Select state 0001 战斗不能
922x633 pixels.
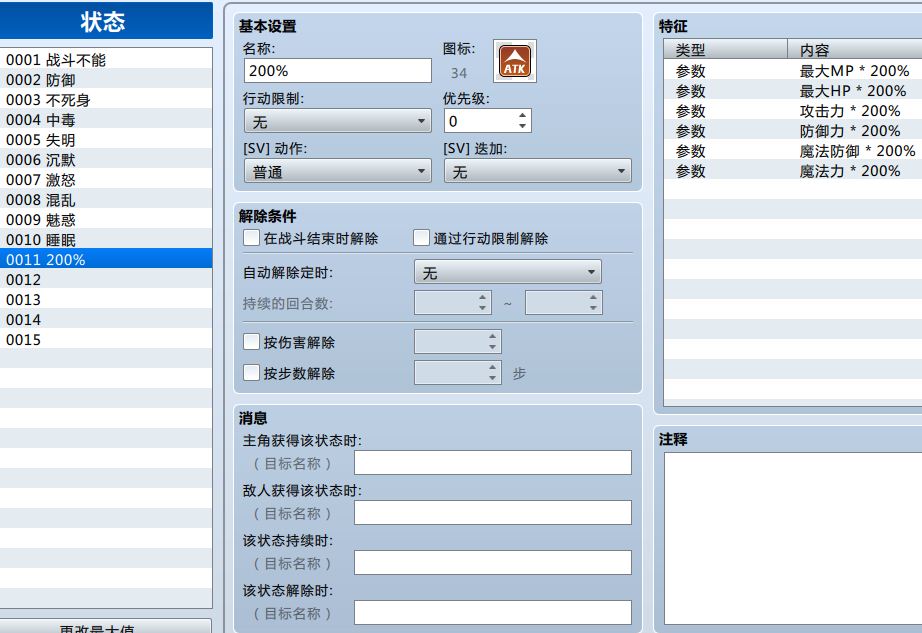tap(106, 59)
